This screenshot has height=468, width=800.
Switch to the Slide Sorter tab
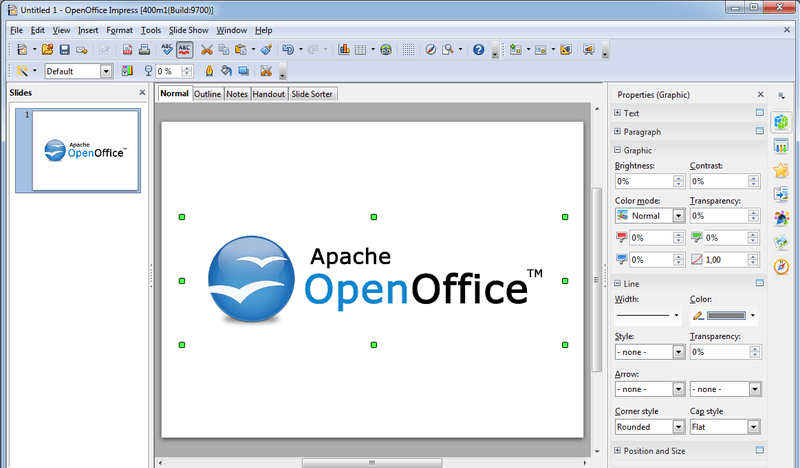[x=312, y=94]
